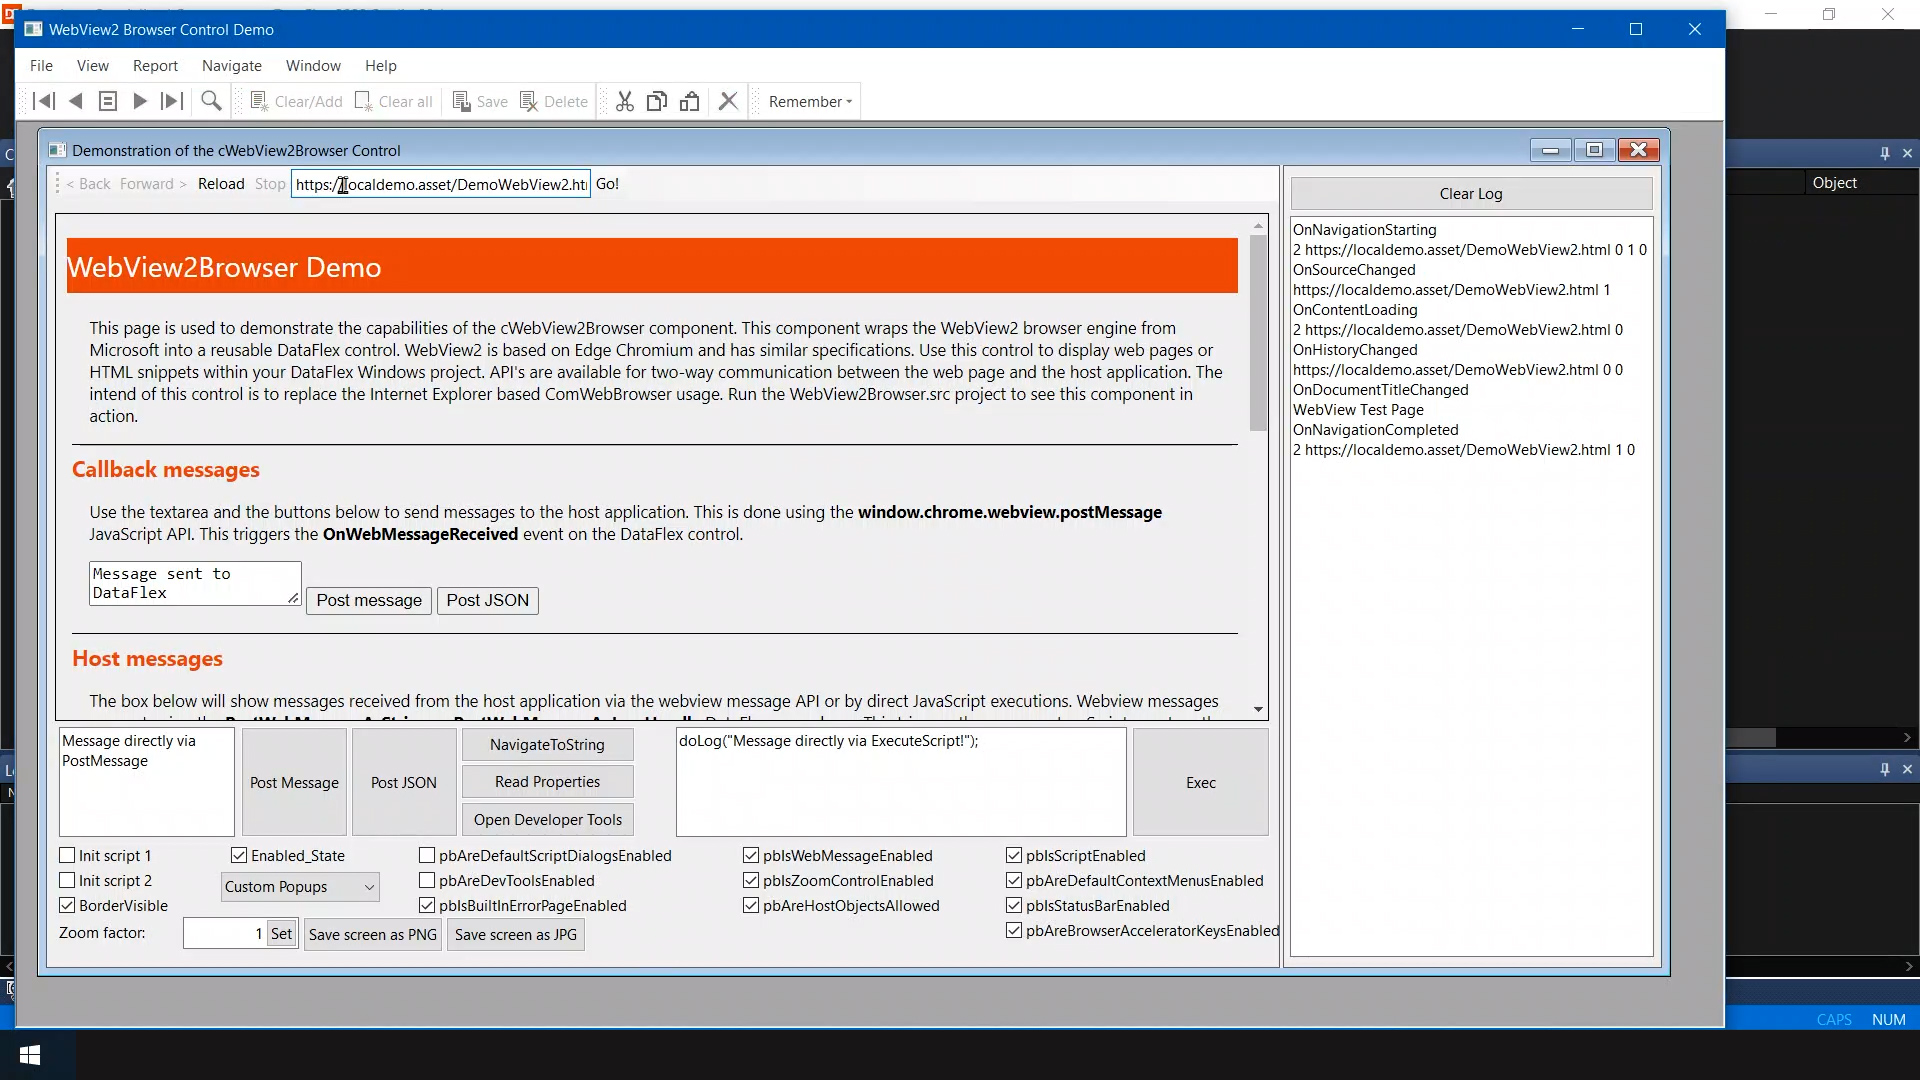The height and width of the screenshot is (1080, 1920).
Task: Click the Exec button
Action: pos(1201,783)
